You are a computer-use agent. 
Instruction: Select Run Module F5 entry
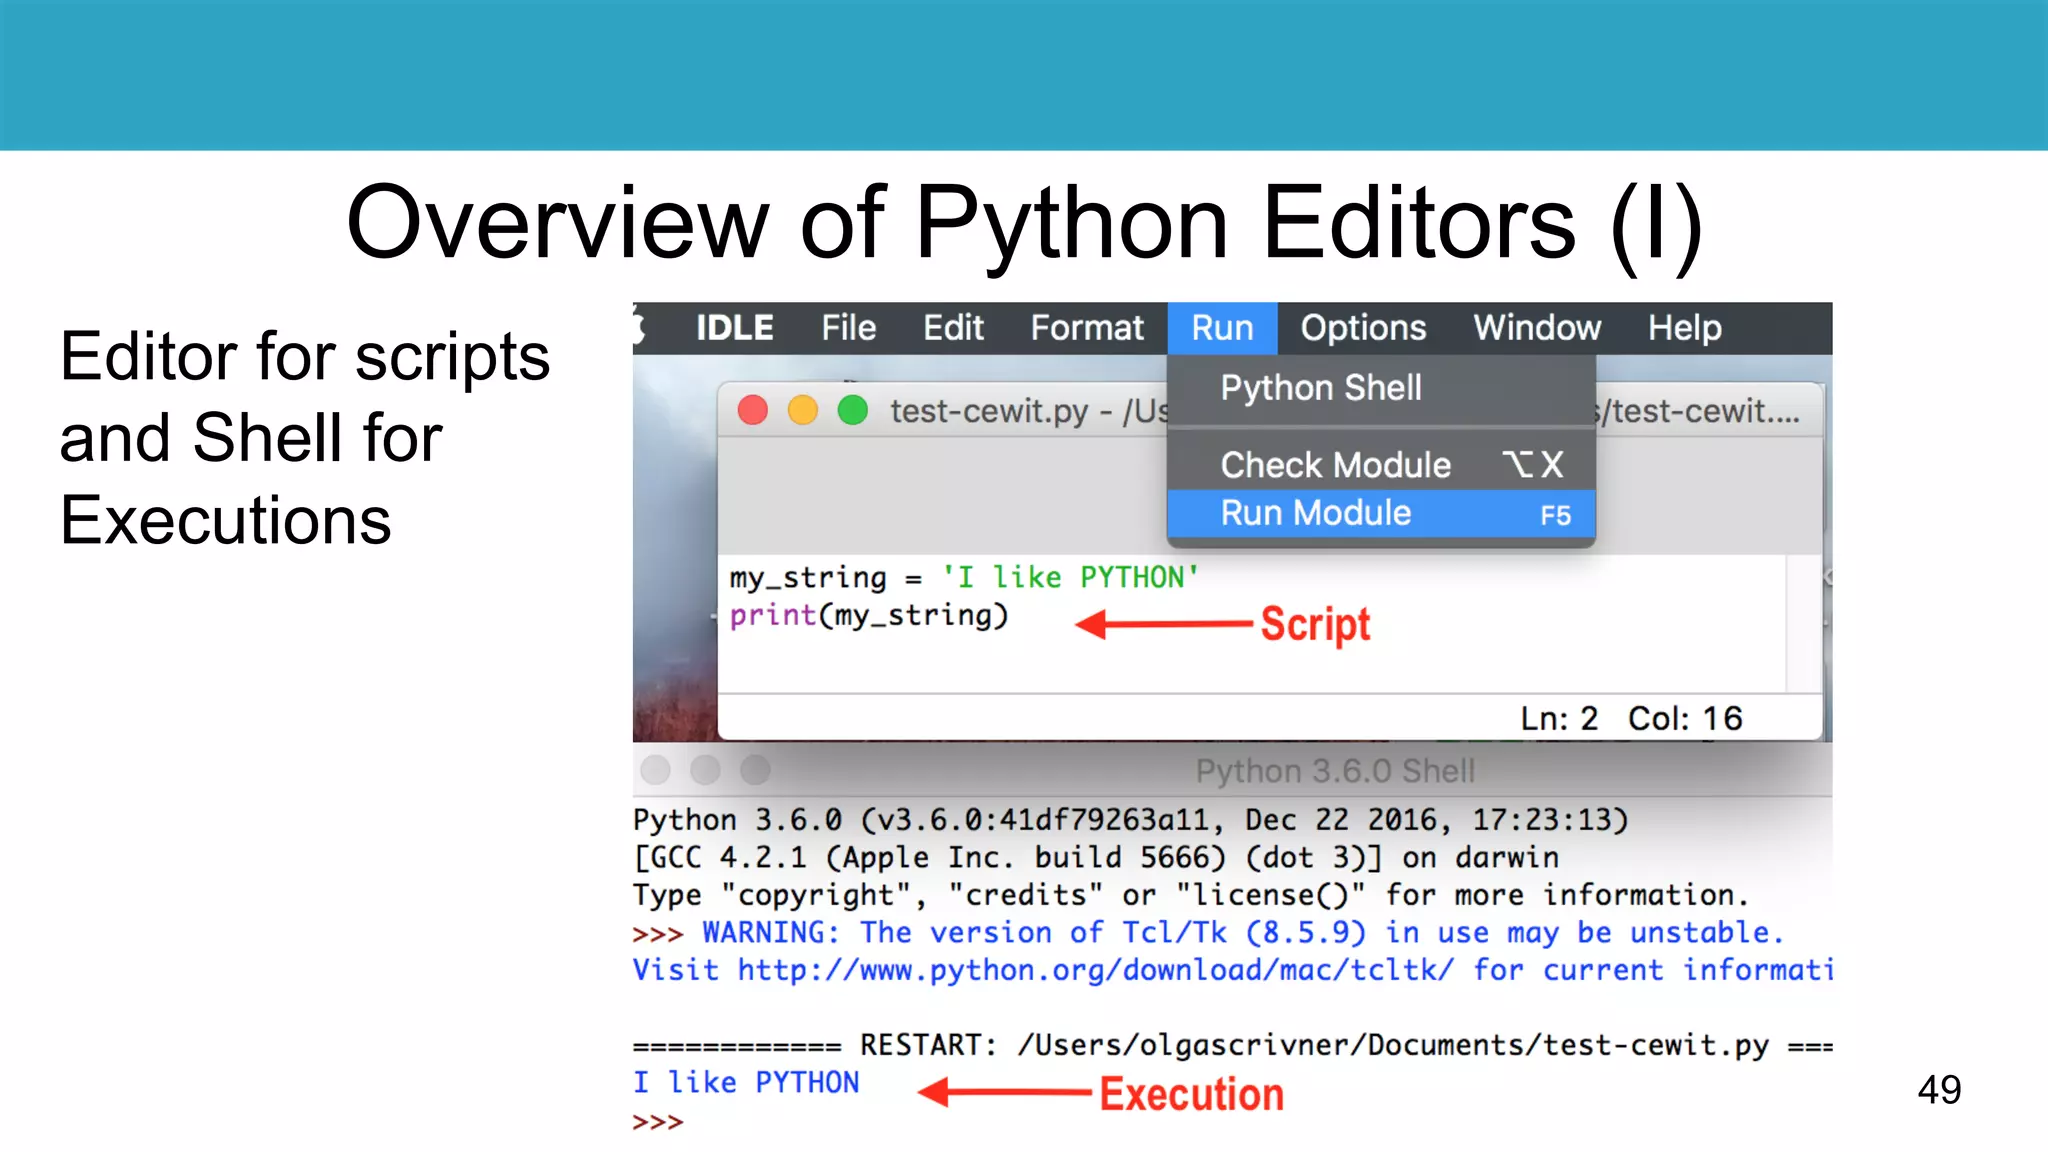(x=1316, y=513)
